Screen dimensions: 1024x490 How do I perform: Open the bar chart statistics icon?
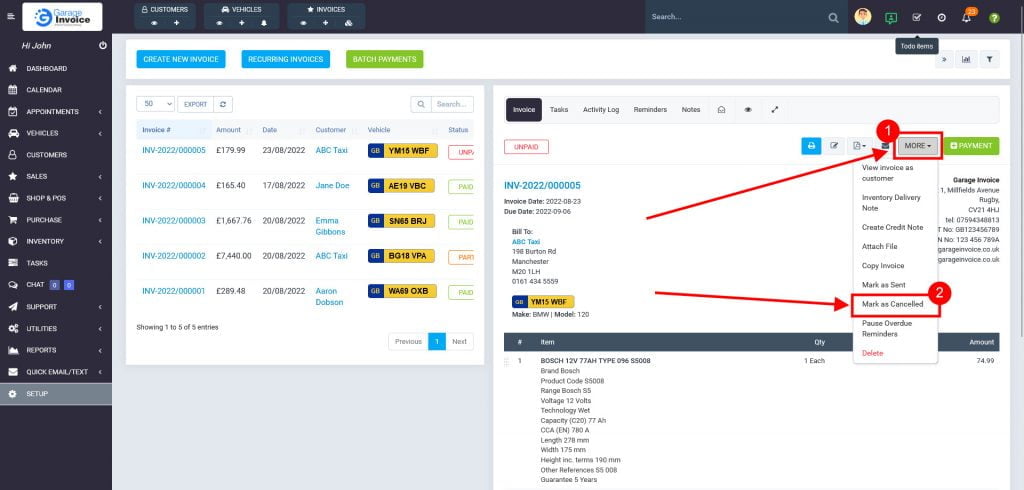coord(966,59)
